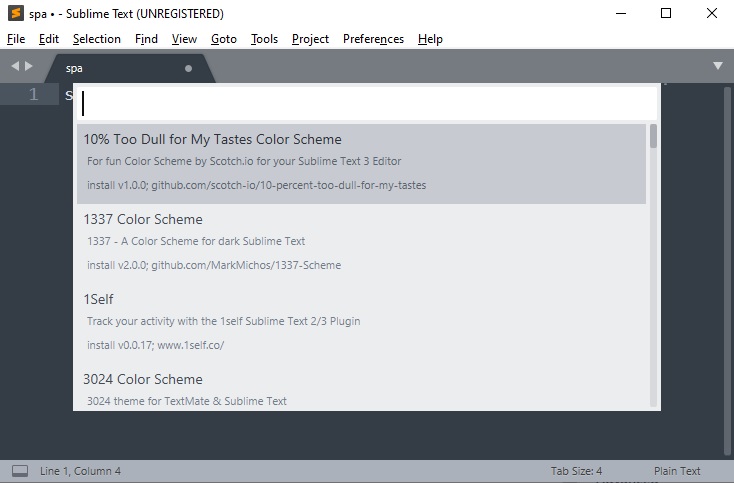Click line number 1 in the gutter
734x483 pixels.
pyautogui.click(x=33, y=95)
